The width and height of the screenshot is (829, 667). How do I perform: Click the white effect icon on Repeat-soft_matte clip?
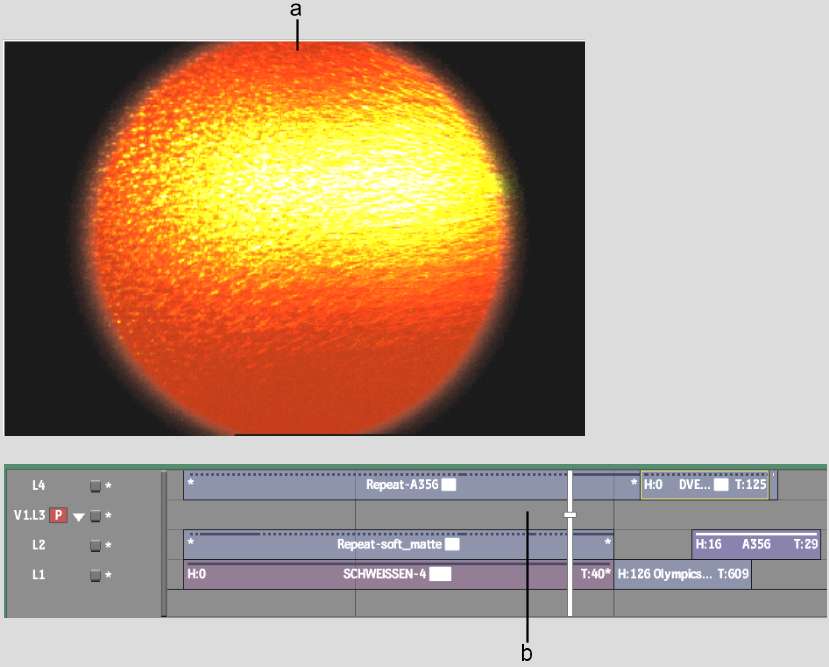pyautogui.click(x=452, y=545)
